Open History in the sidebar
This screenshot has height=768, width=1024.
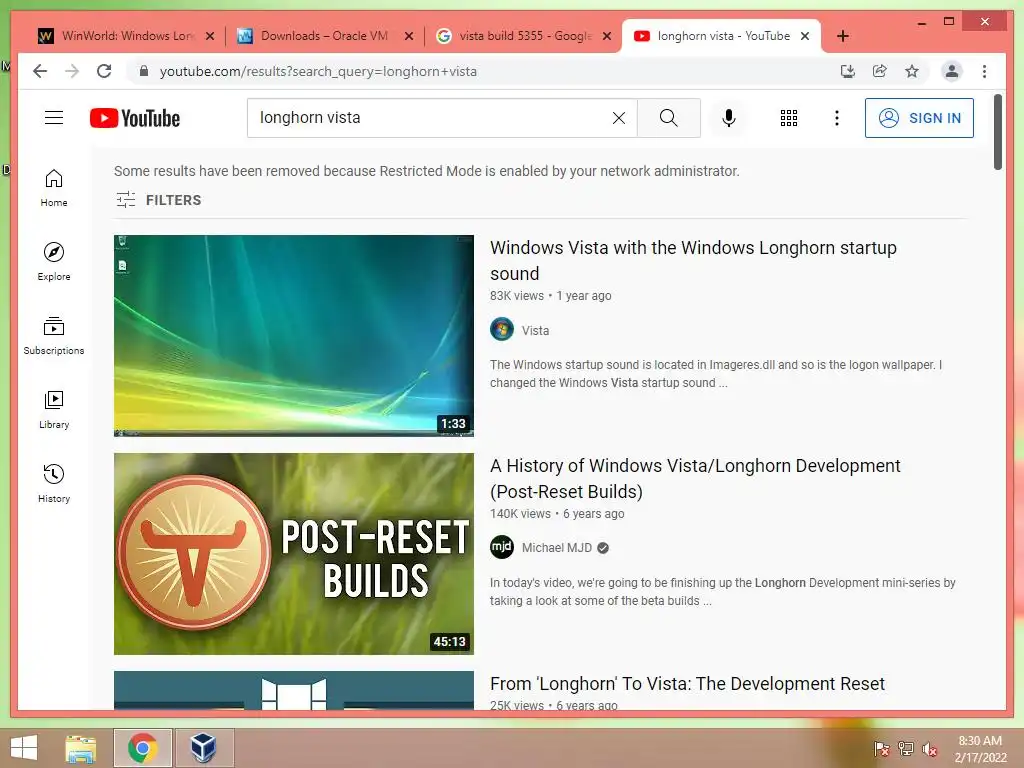[x=54, y=483]
